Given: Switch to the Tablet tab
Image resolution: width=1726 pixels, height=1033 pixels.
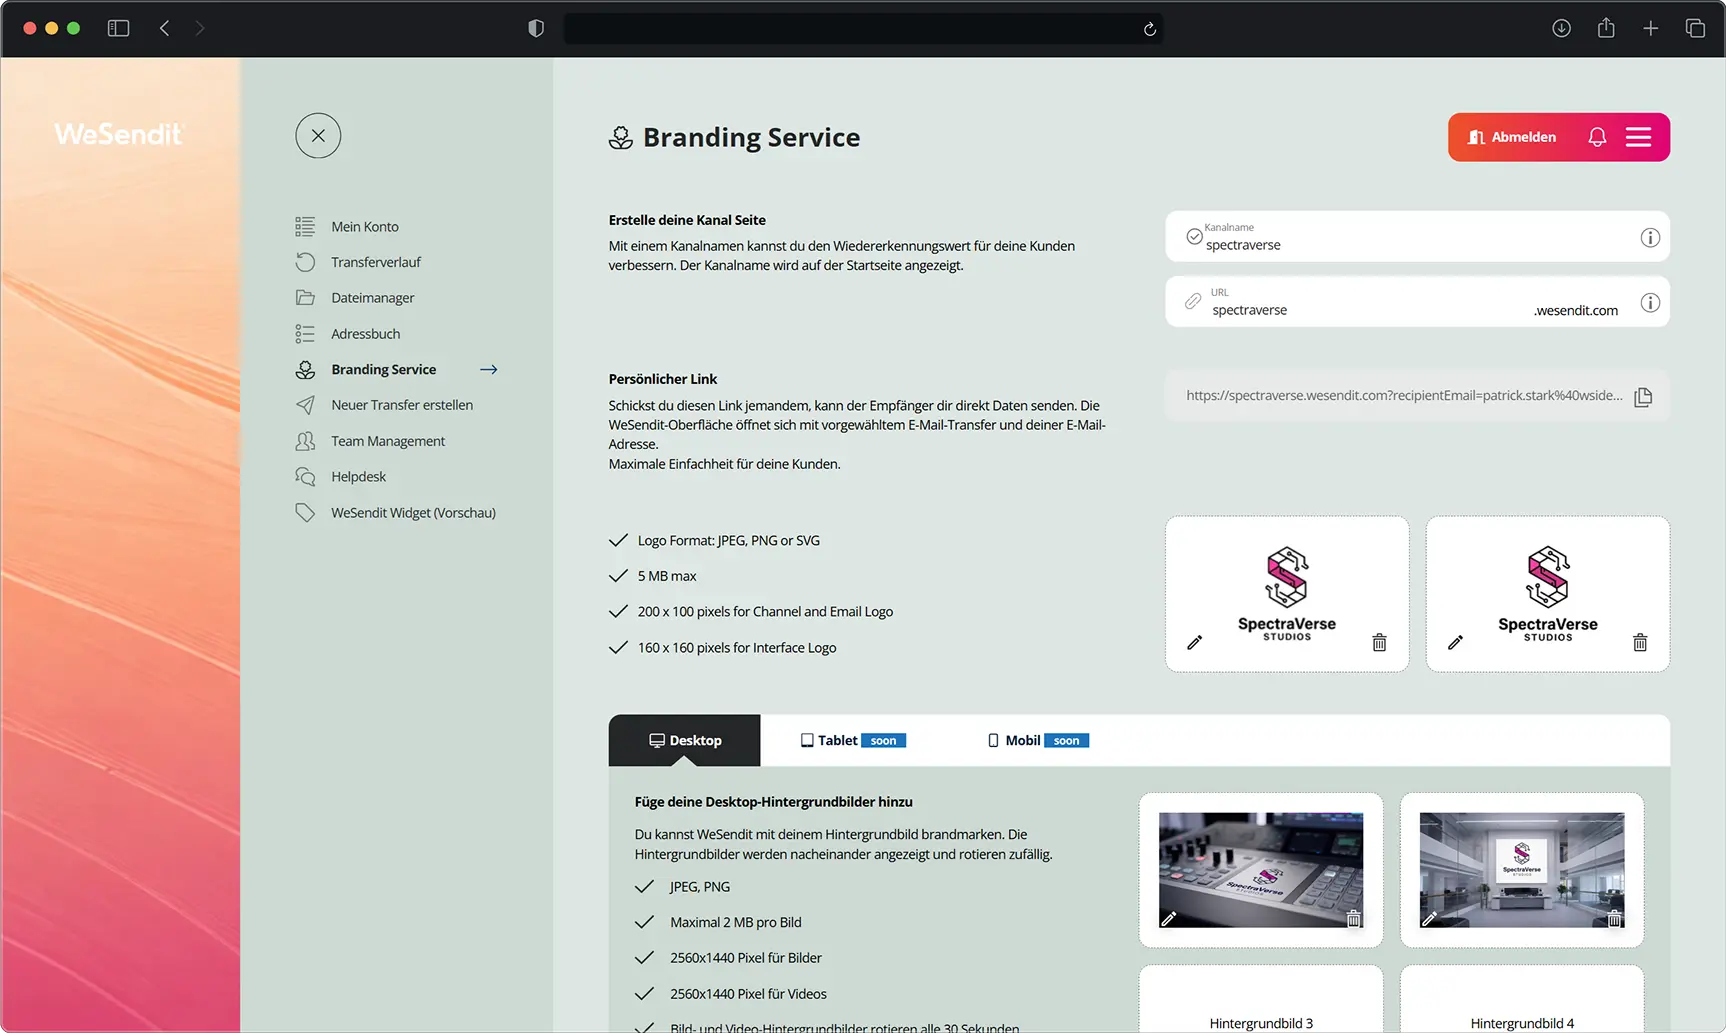Looking at the screenshot, I should point(853,741).
